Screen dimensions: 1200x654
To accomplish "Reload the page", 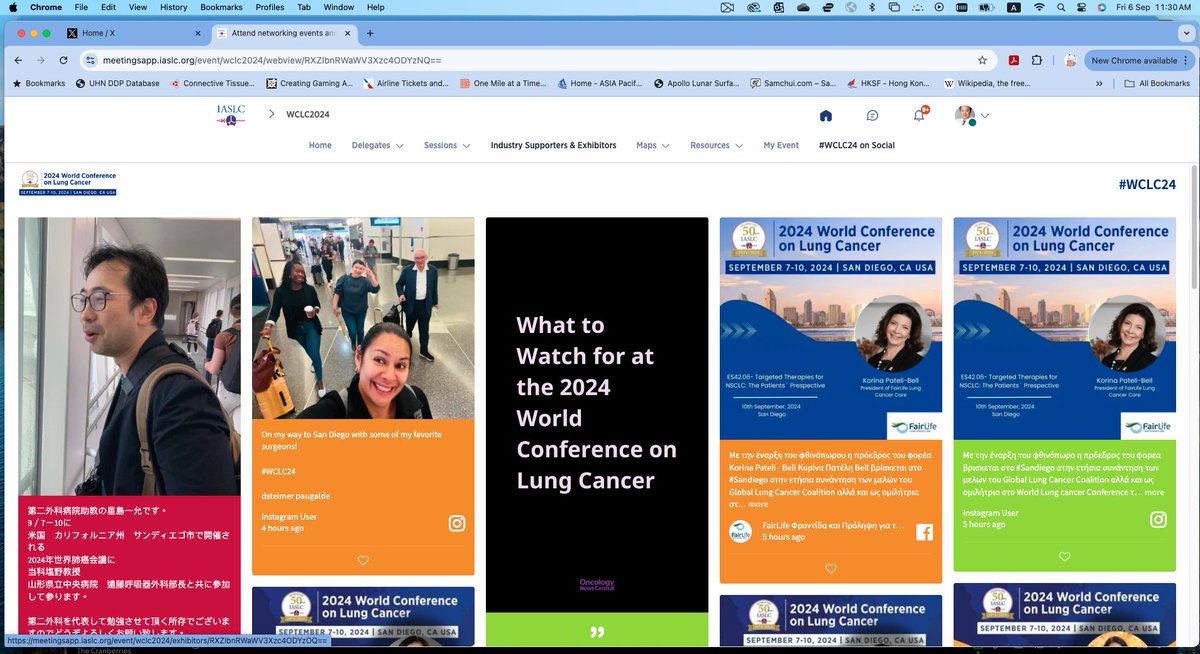I will pos(65,60).
